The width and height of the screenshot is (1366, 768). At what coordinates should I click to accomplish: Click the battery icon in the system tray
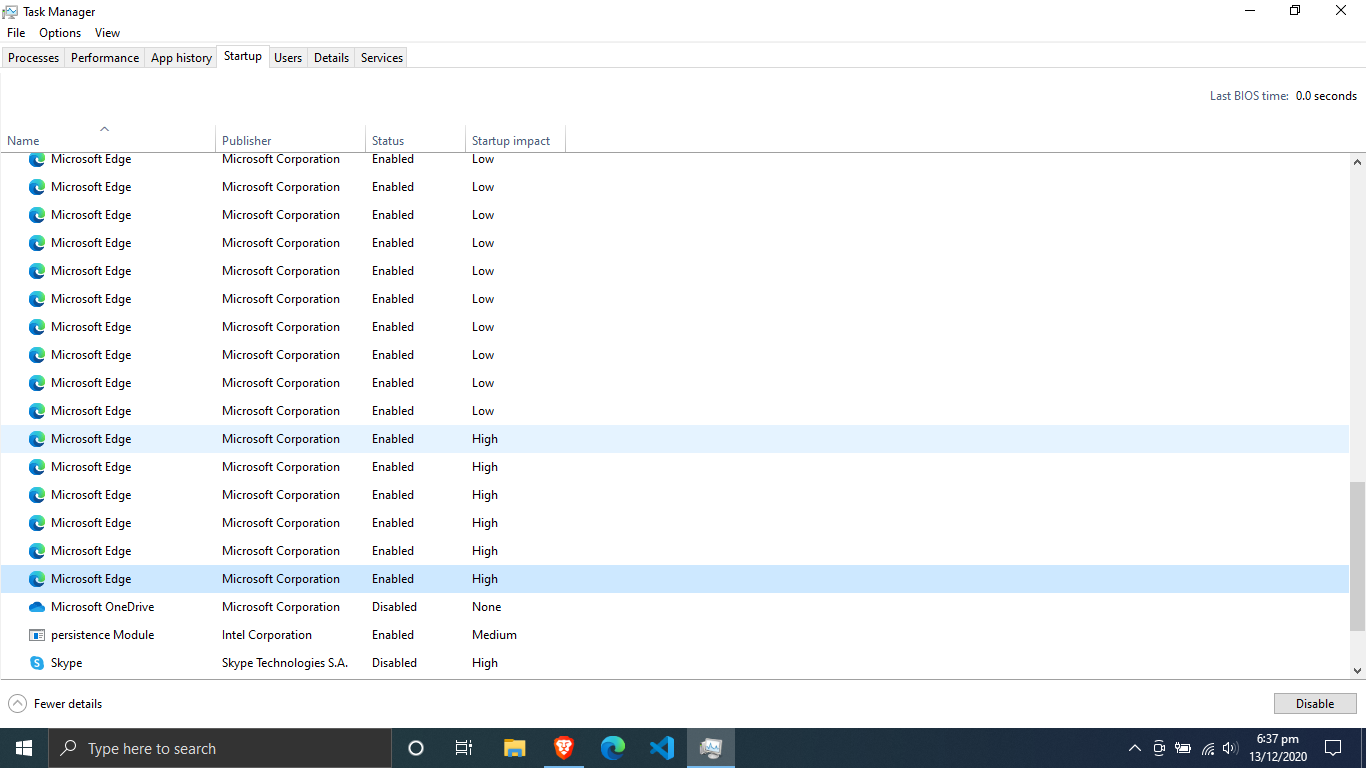click(x=1183, y=748)
